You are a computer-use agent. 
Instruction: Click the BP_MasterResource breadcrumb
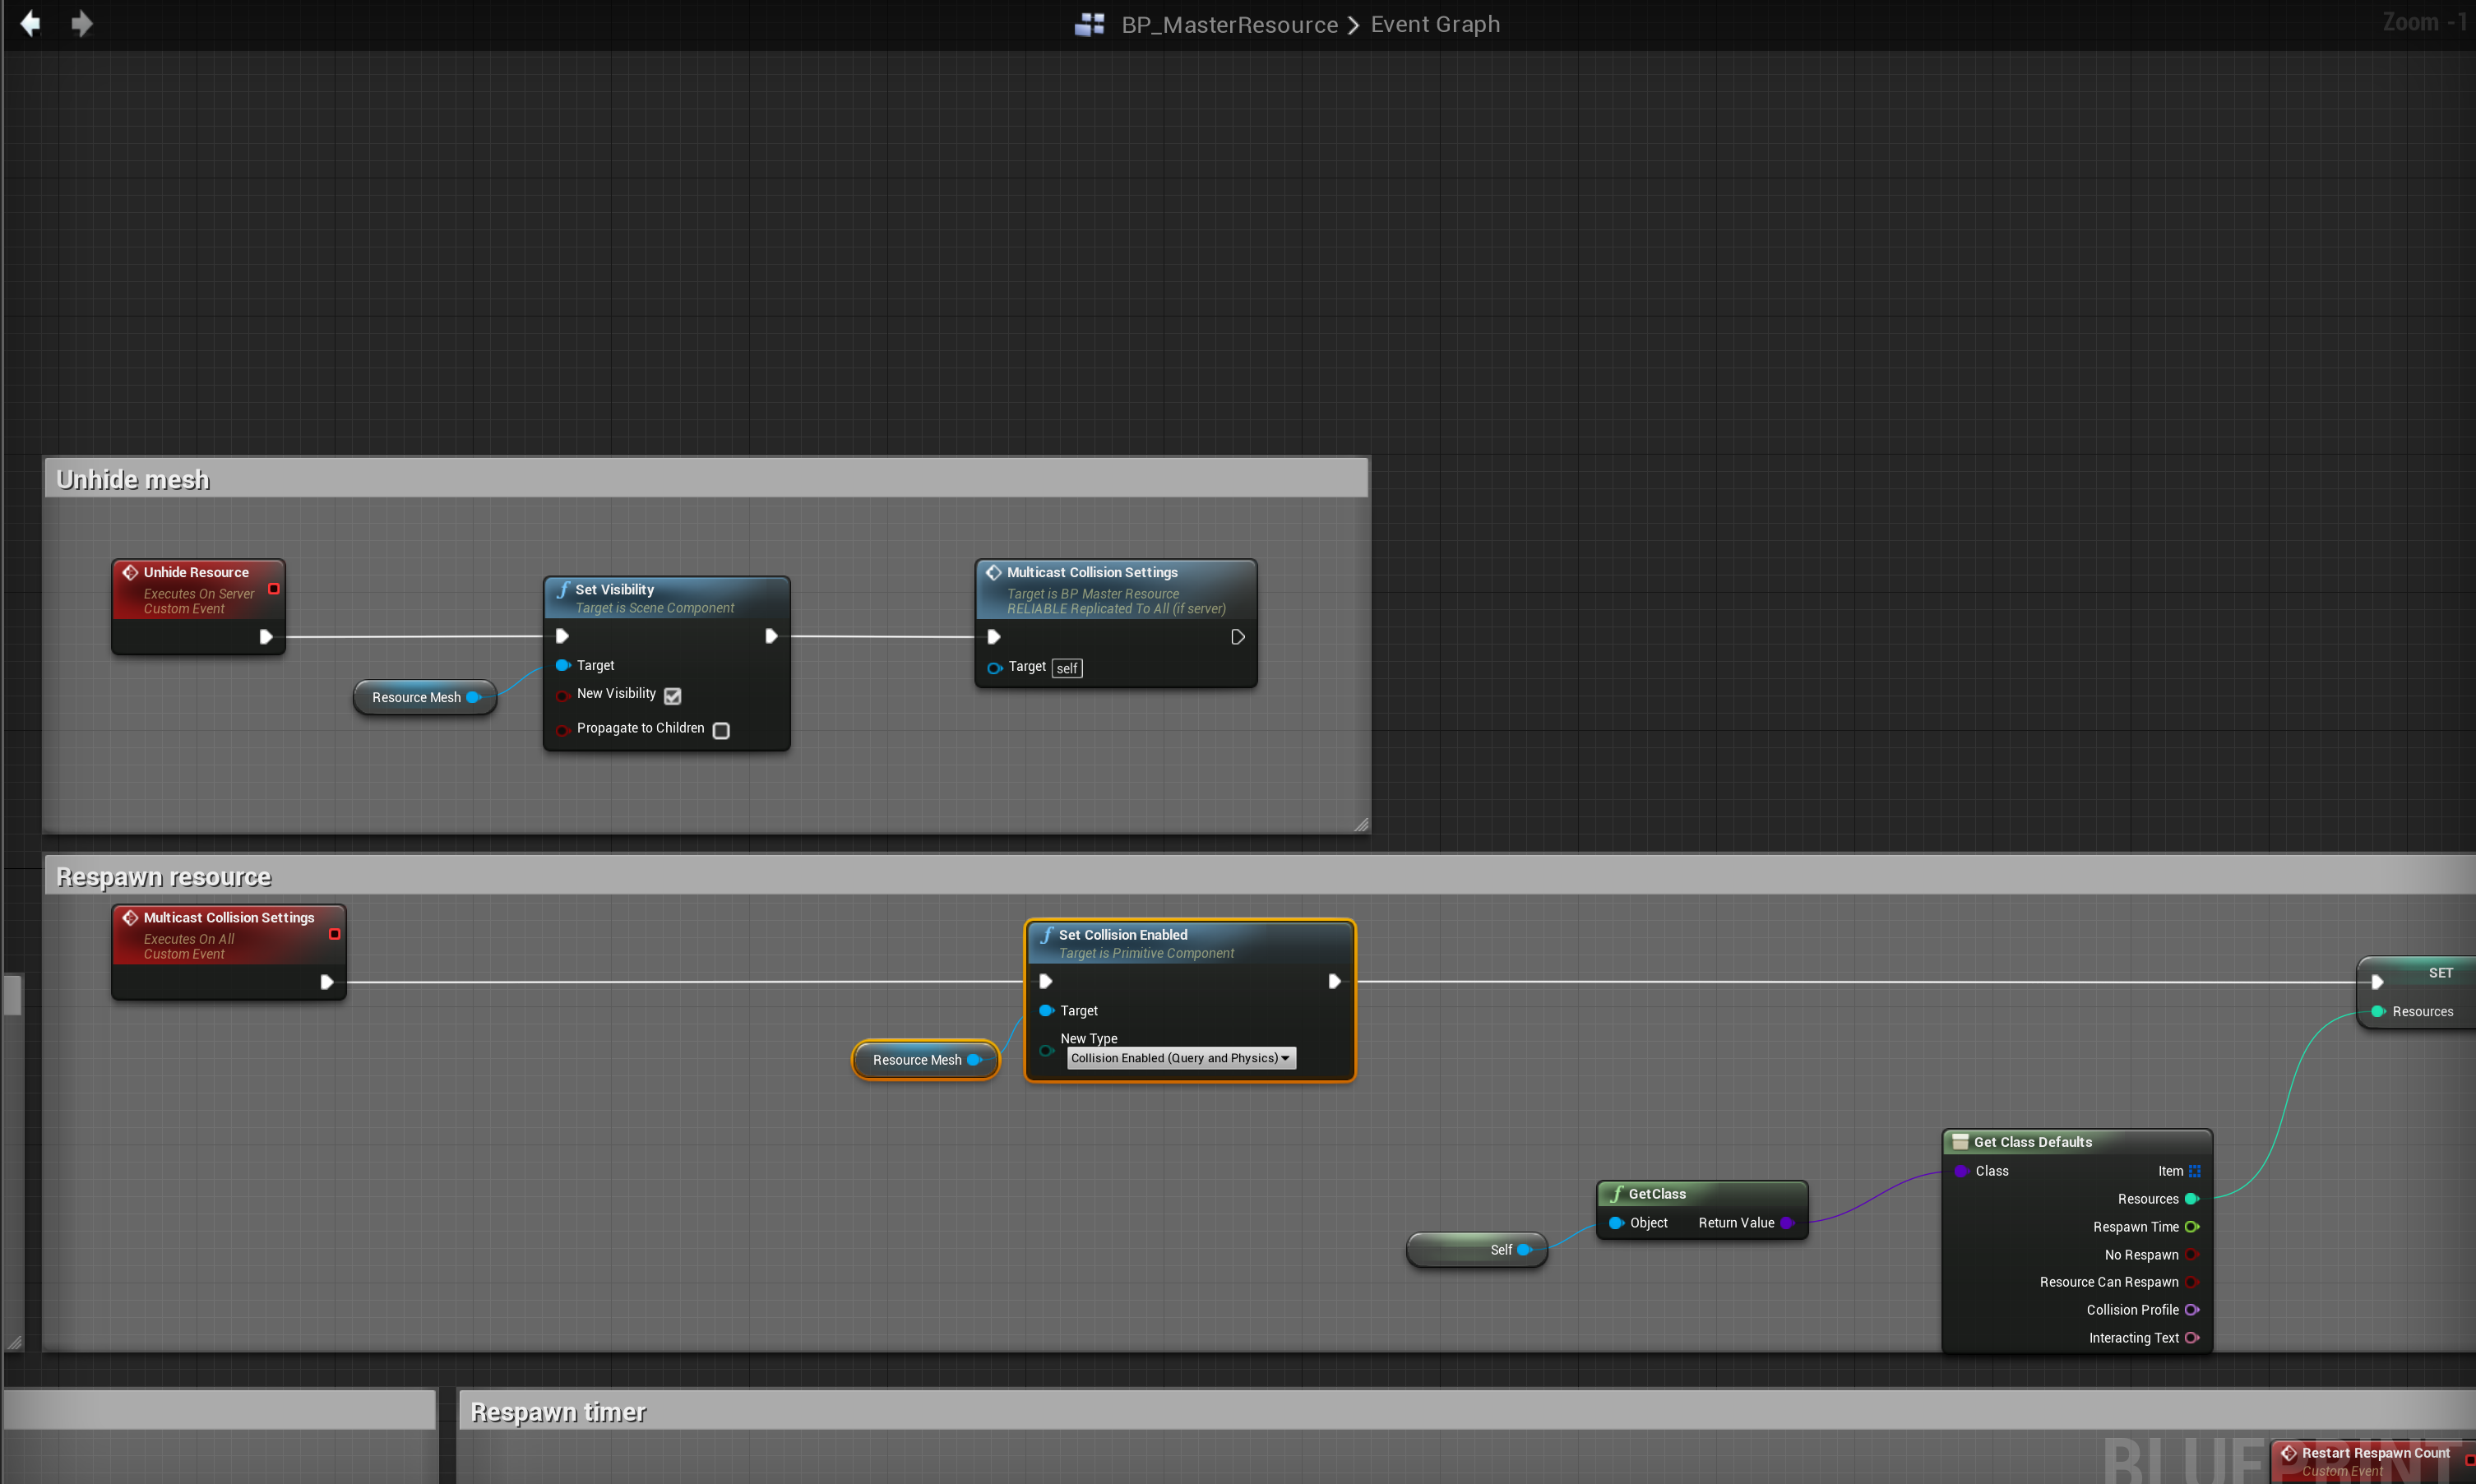point(1229,24)
